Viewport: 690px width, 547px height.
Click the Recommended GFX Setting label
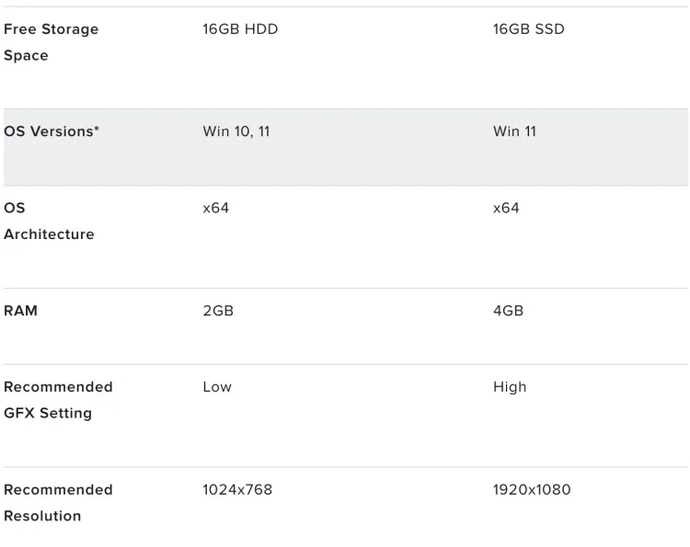coord(58,400)
